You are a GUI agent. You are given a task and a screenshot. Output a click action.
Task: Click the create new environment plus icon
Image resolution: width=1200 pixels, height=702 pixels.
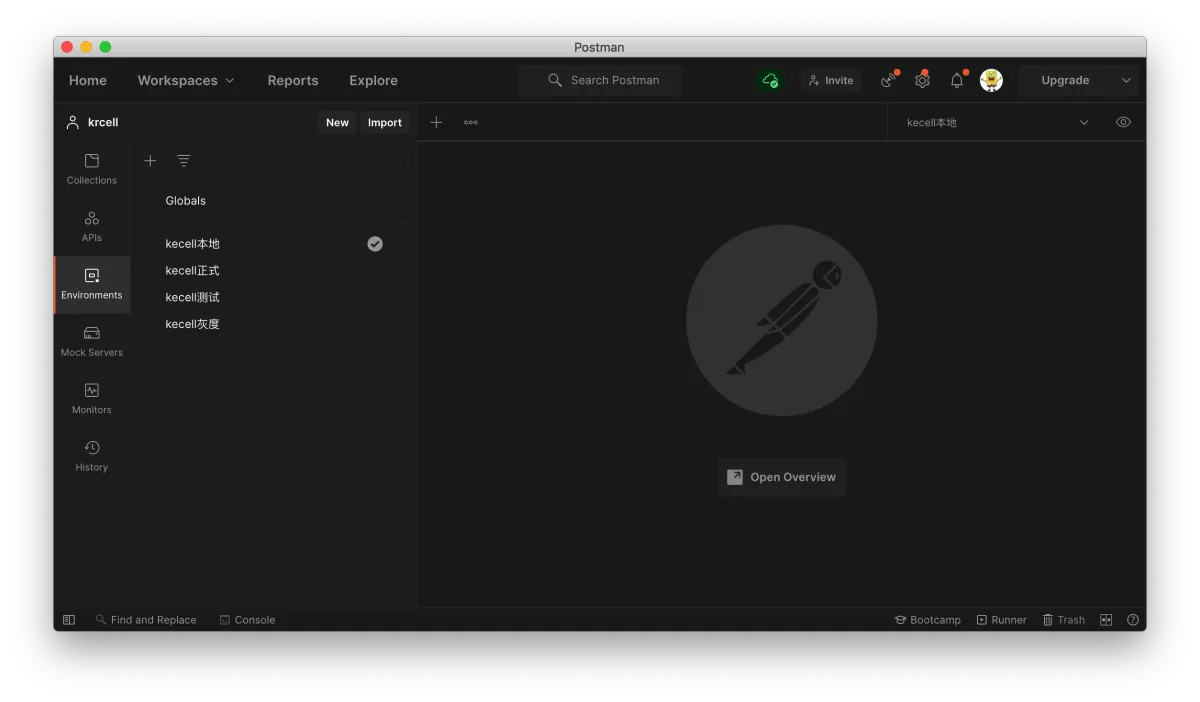point(150,161)
